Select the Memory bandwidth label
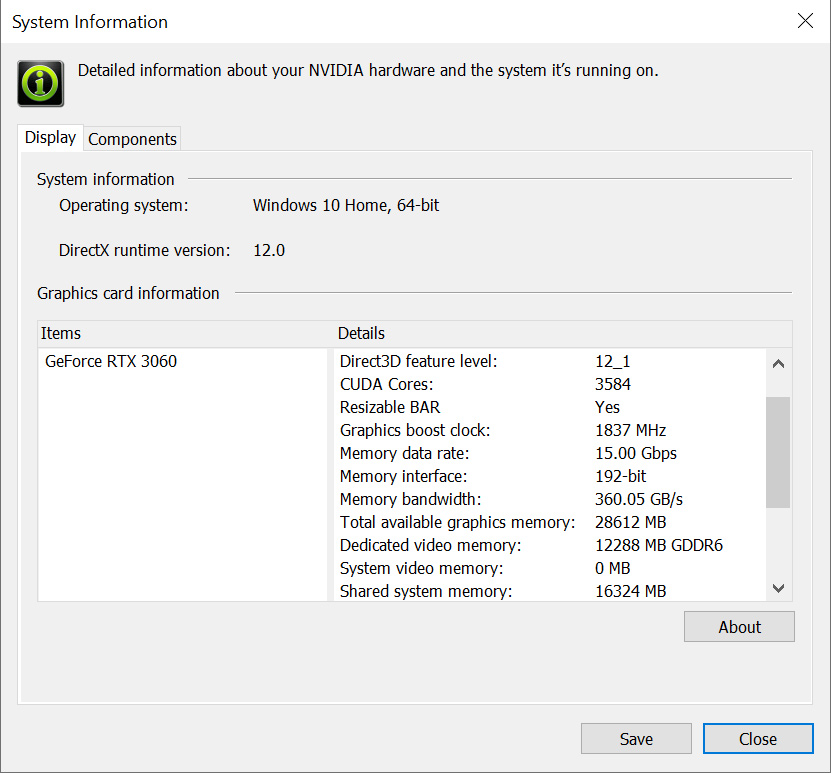Image resolution: width=831 pixels, height=773 pixels. (x=410, y=499)
